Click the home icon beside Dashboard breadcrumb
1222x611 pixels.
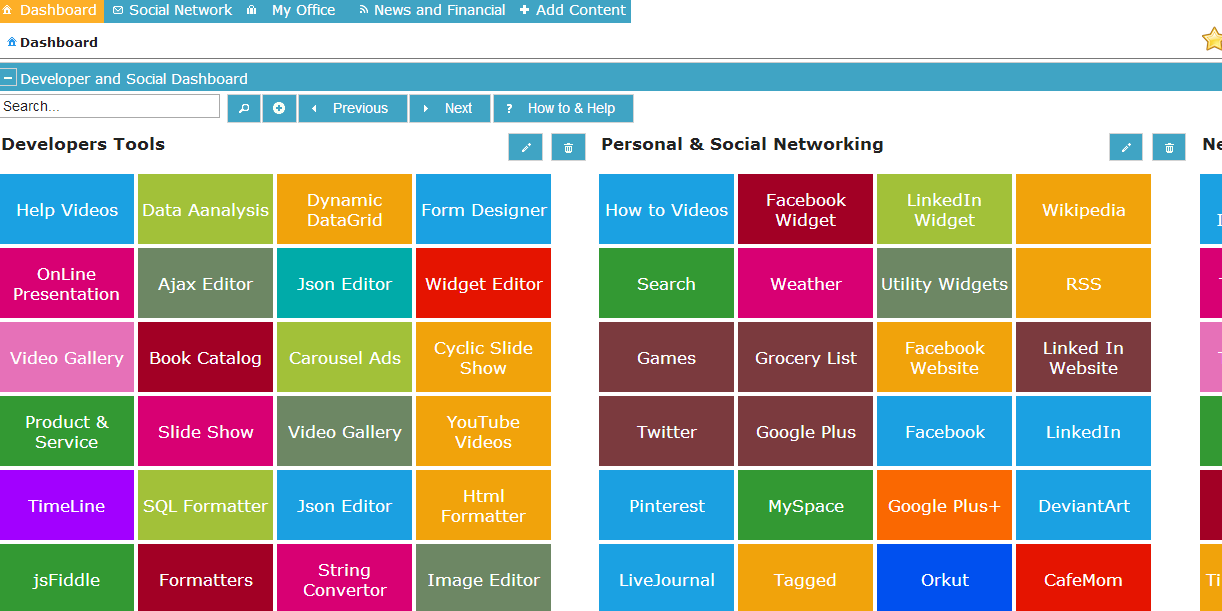point(11,42)
